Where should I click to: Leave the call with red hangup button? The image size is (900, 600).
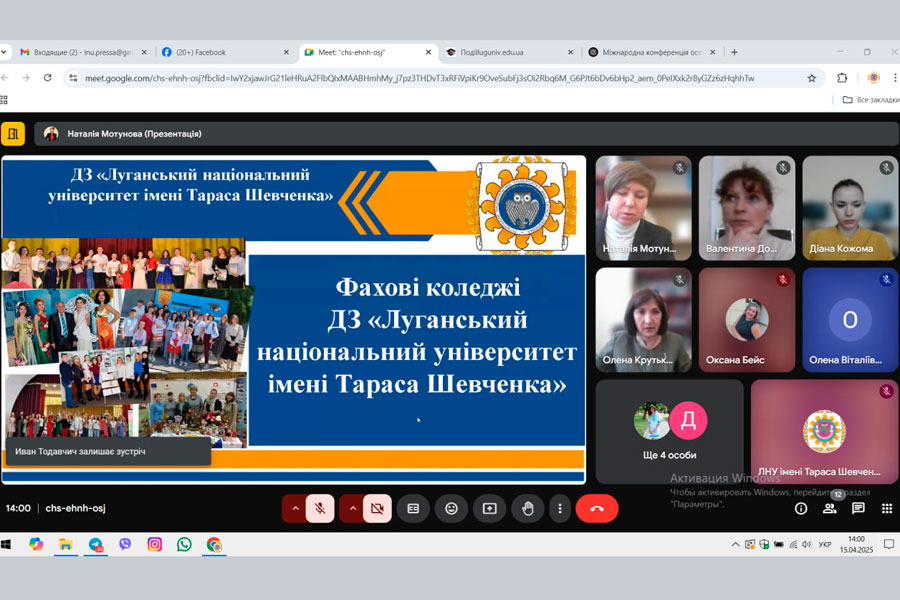pos(597,508)
